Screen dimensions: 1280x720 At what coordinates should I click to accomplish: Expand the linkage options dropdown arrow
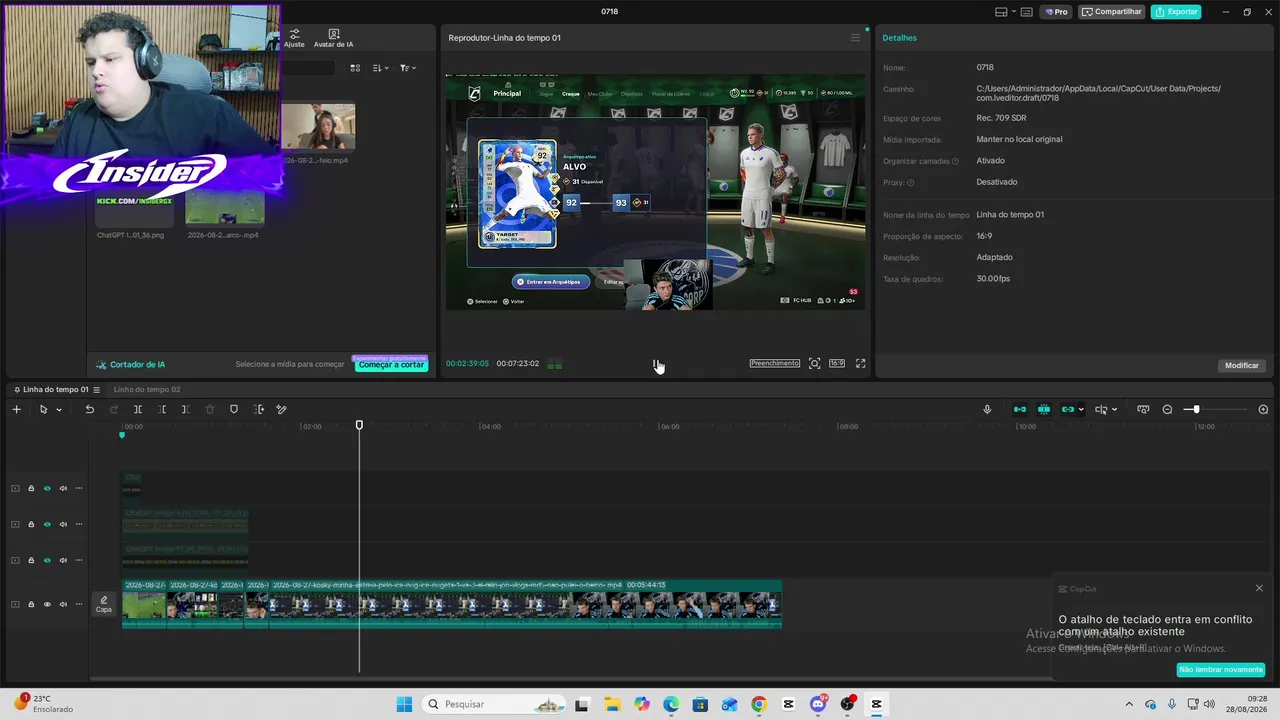pos(1080,410)
